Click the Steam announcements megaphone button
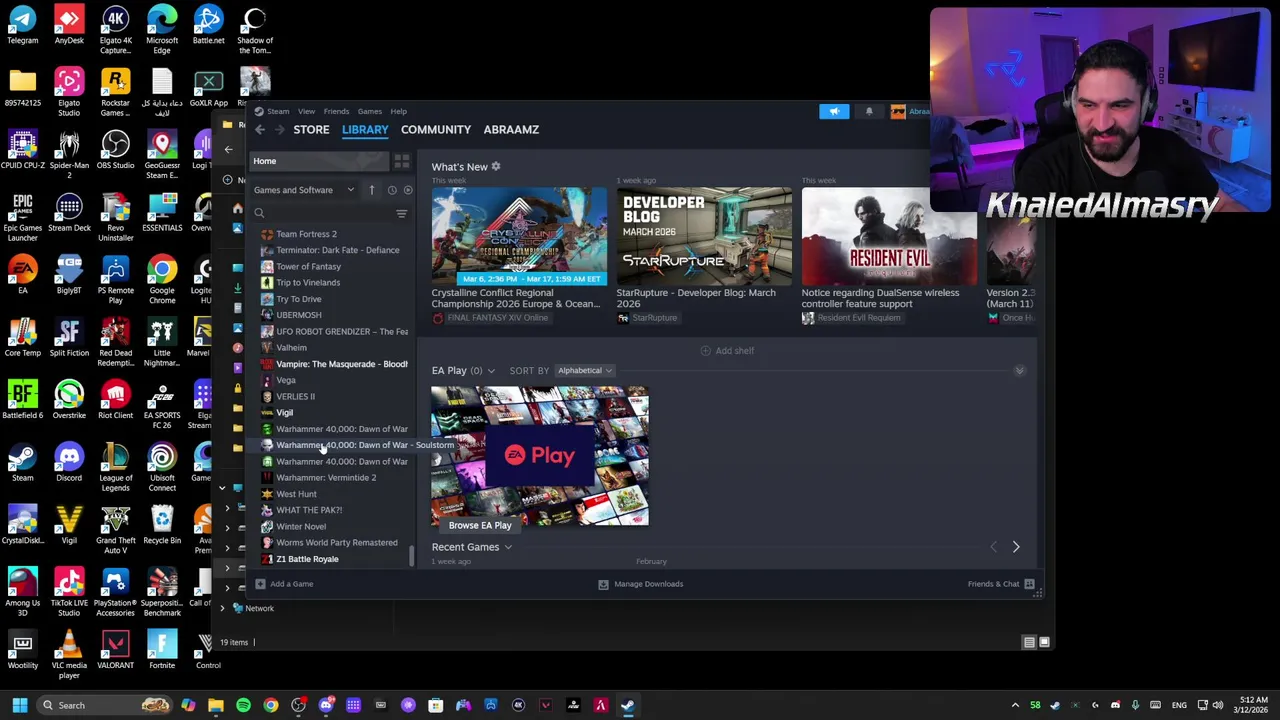This screenshot has height=720, width=1280. [x=834, y=111]
